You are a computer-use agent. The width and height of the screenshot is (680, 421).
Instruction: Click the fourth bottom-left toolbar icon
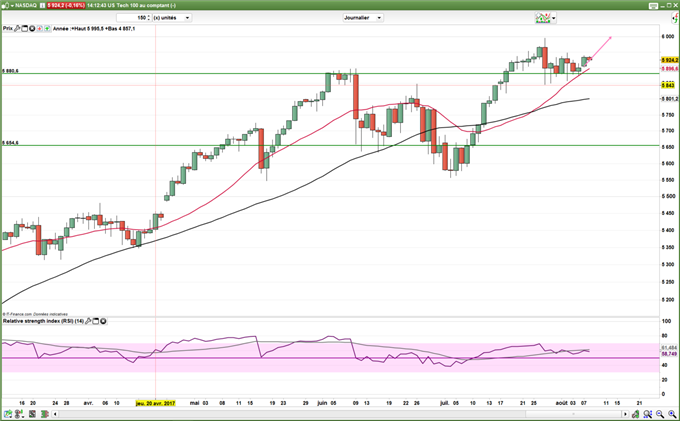tap(45, 414)
